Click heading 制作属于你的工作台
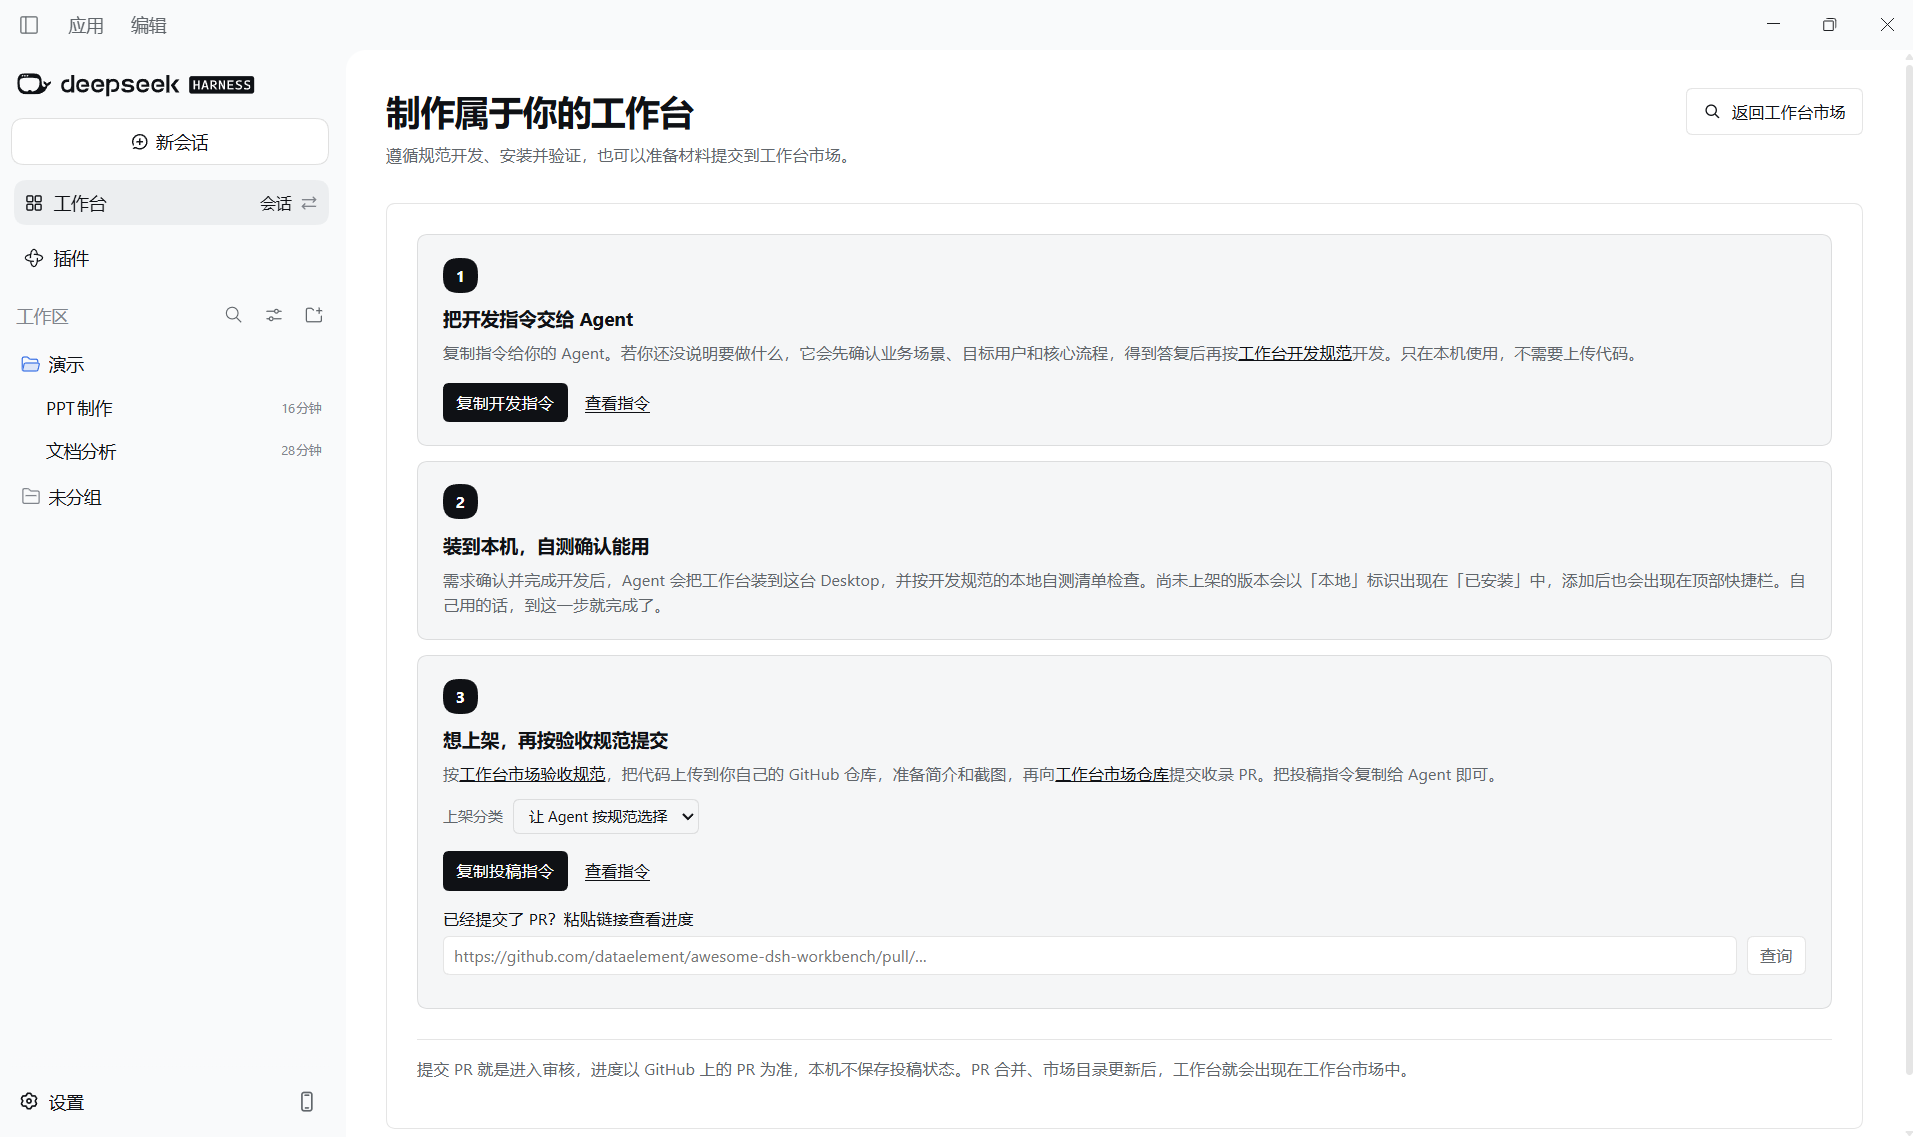 coord(539,113)
